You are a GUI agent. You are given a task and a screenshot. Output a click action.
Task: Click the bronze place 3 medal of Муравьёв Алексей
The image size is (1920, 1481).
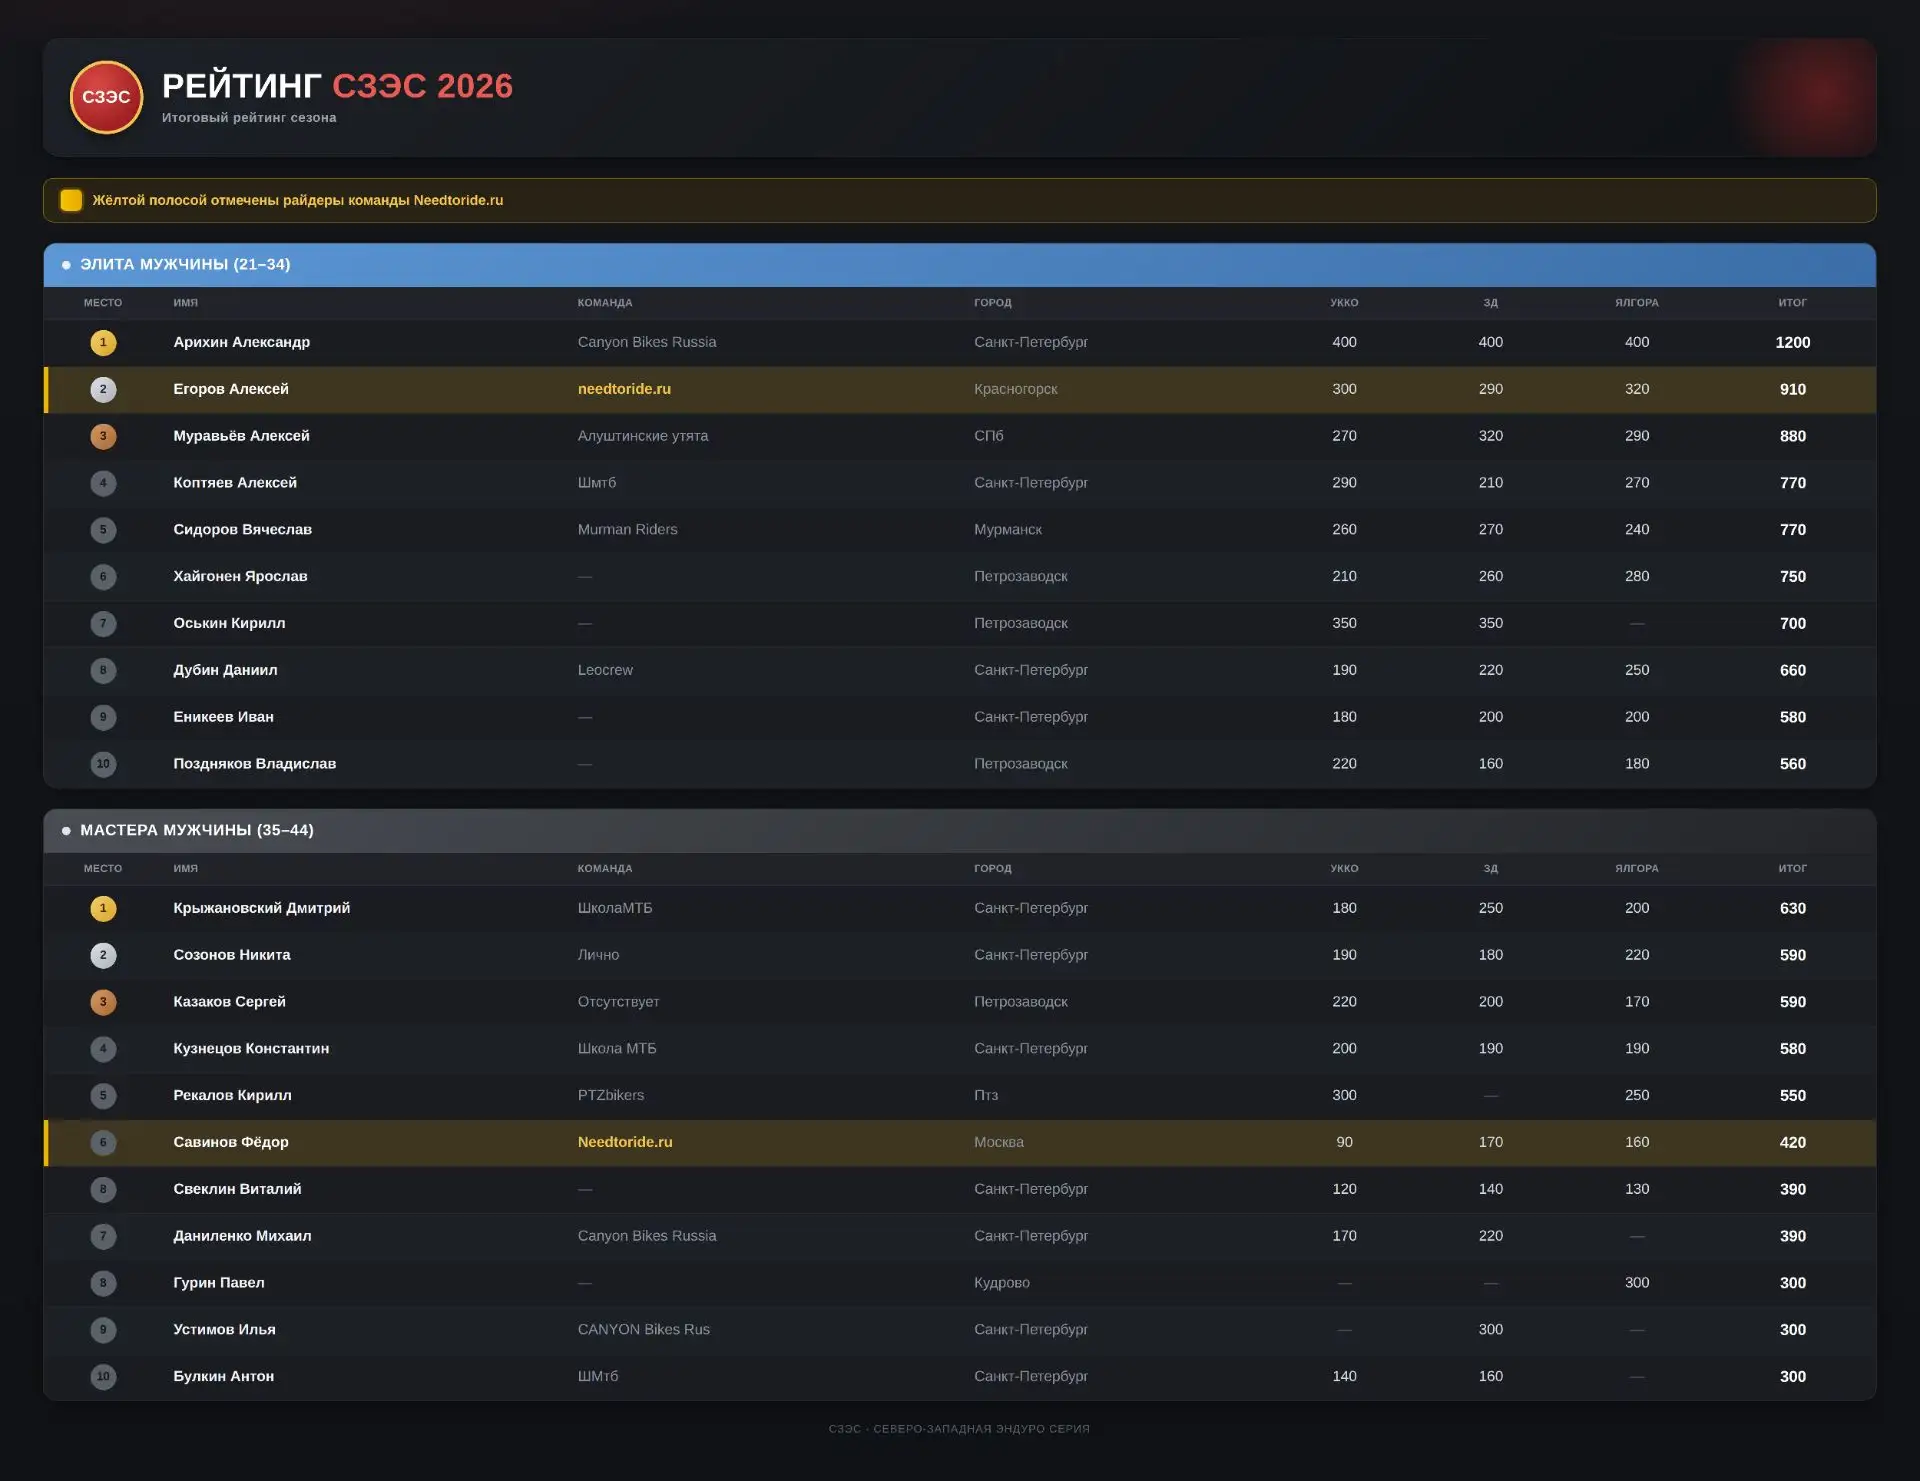tap(103, 436)
